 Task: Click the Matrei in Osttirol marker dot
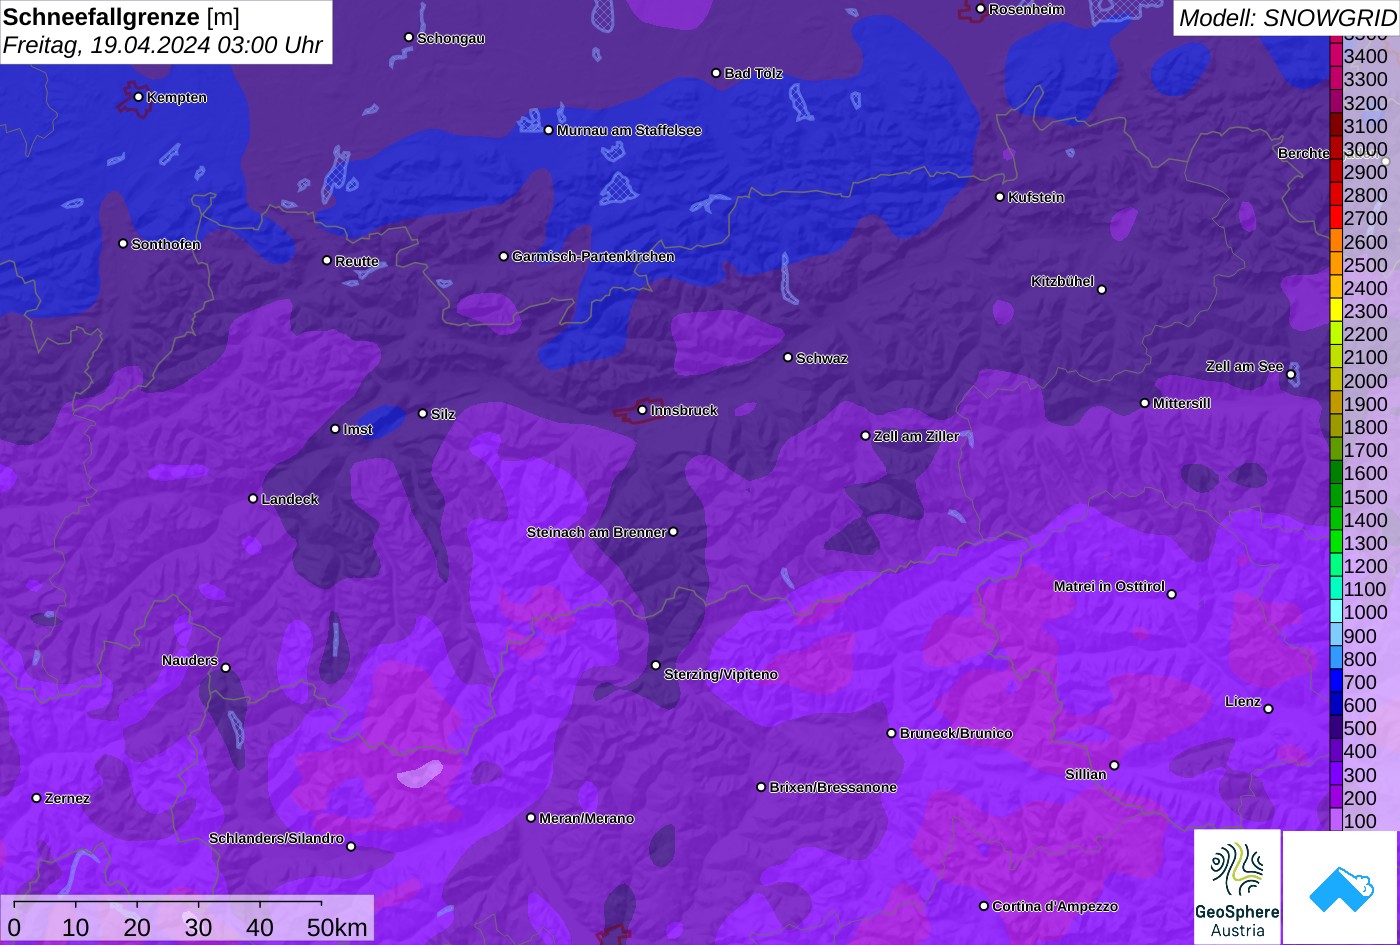pos(1172,594)
